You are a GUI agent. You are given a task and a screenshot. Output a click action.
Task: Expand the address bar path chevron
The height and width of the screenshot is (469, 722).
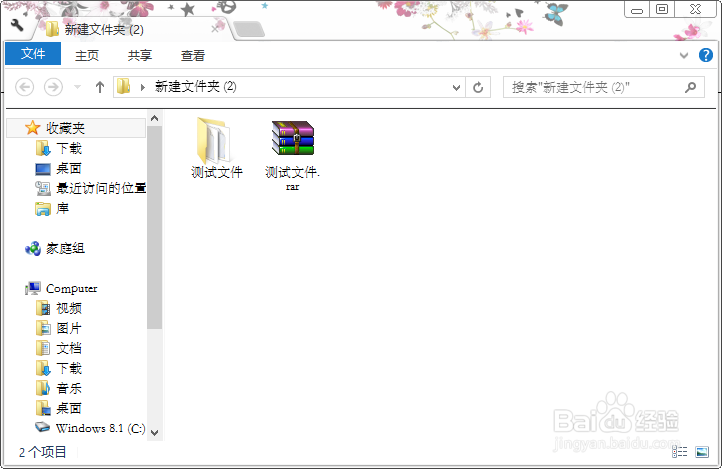click(x=143, y=87)
